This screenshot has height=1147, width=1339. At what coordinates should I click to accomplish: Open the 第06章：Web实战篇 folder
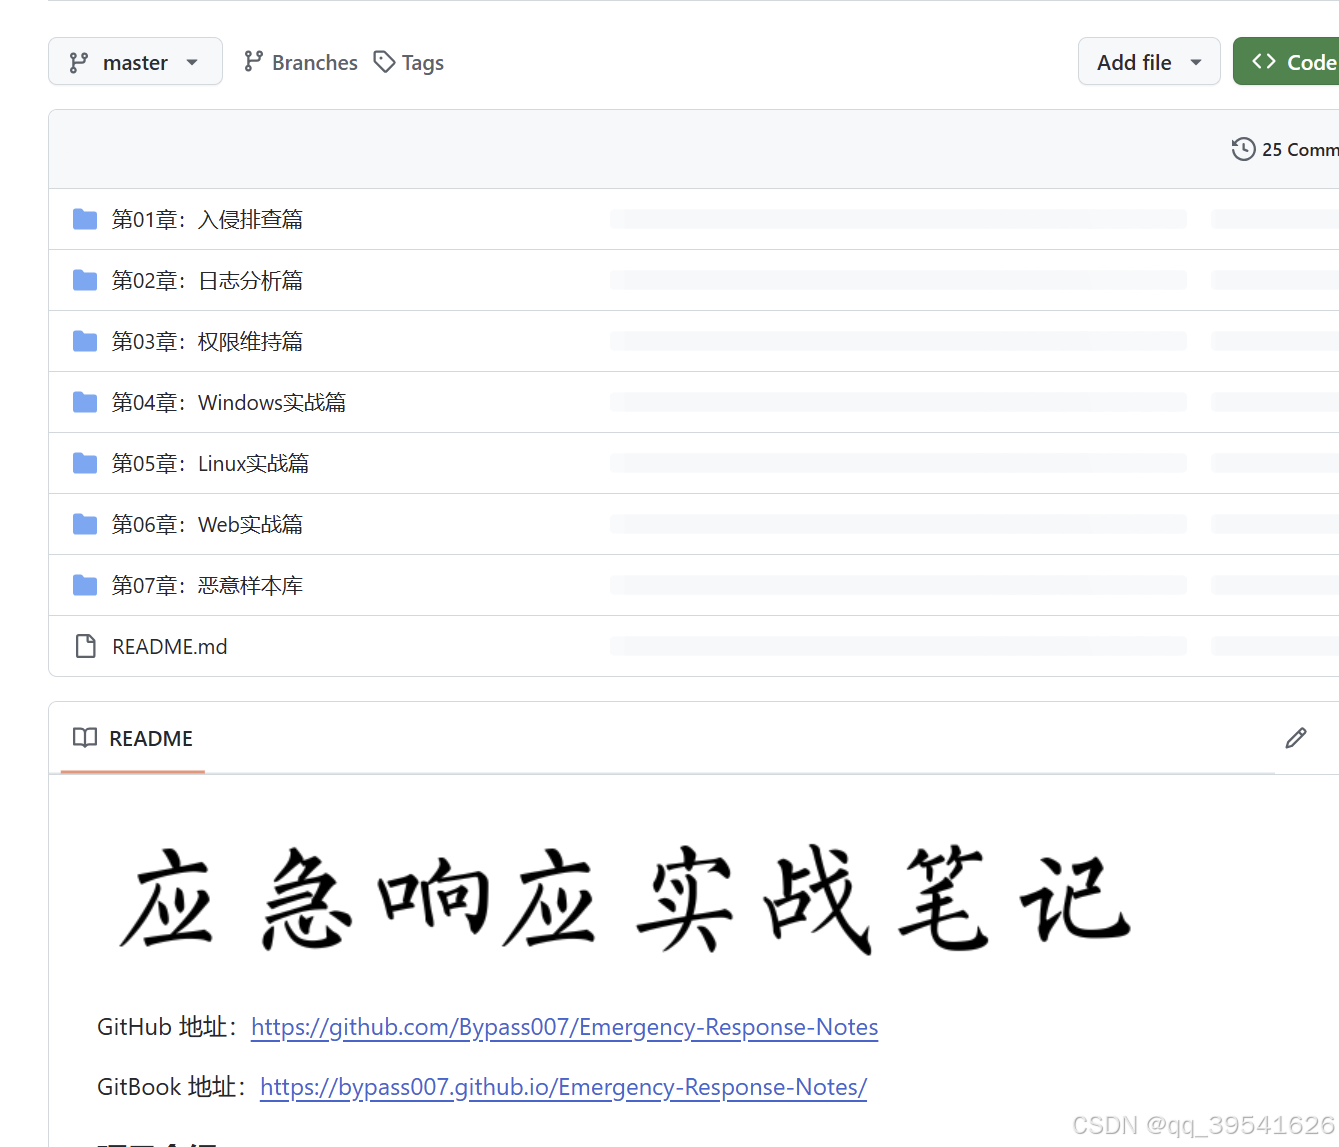pyautogui.click(x=207, y=524)
